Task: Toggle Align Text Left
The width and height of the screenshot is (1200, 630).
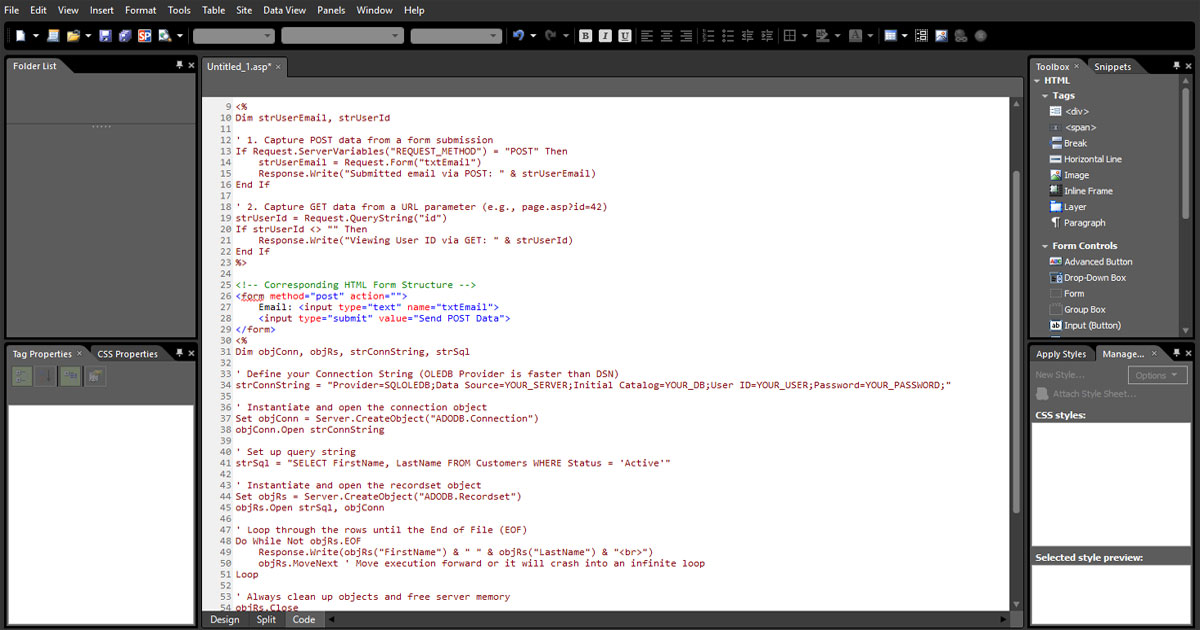Action: 647,35
